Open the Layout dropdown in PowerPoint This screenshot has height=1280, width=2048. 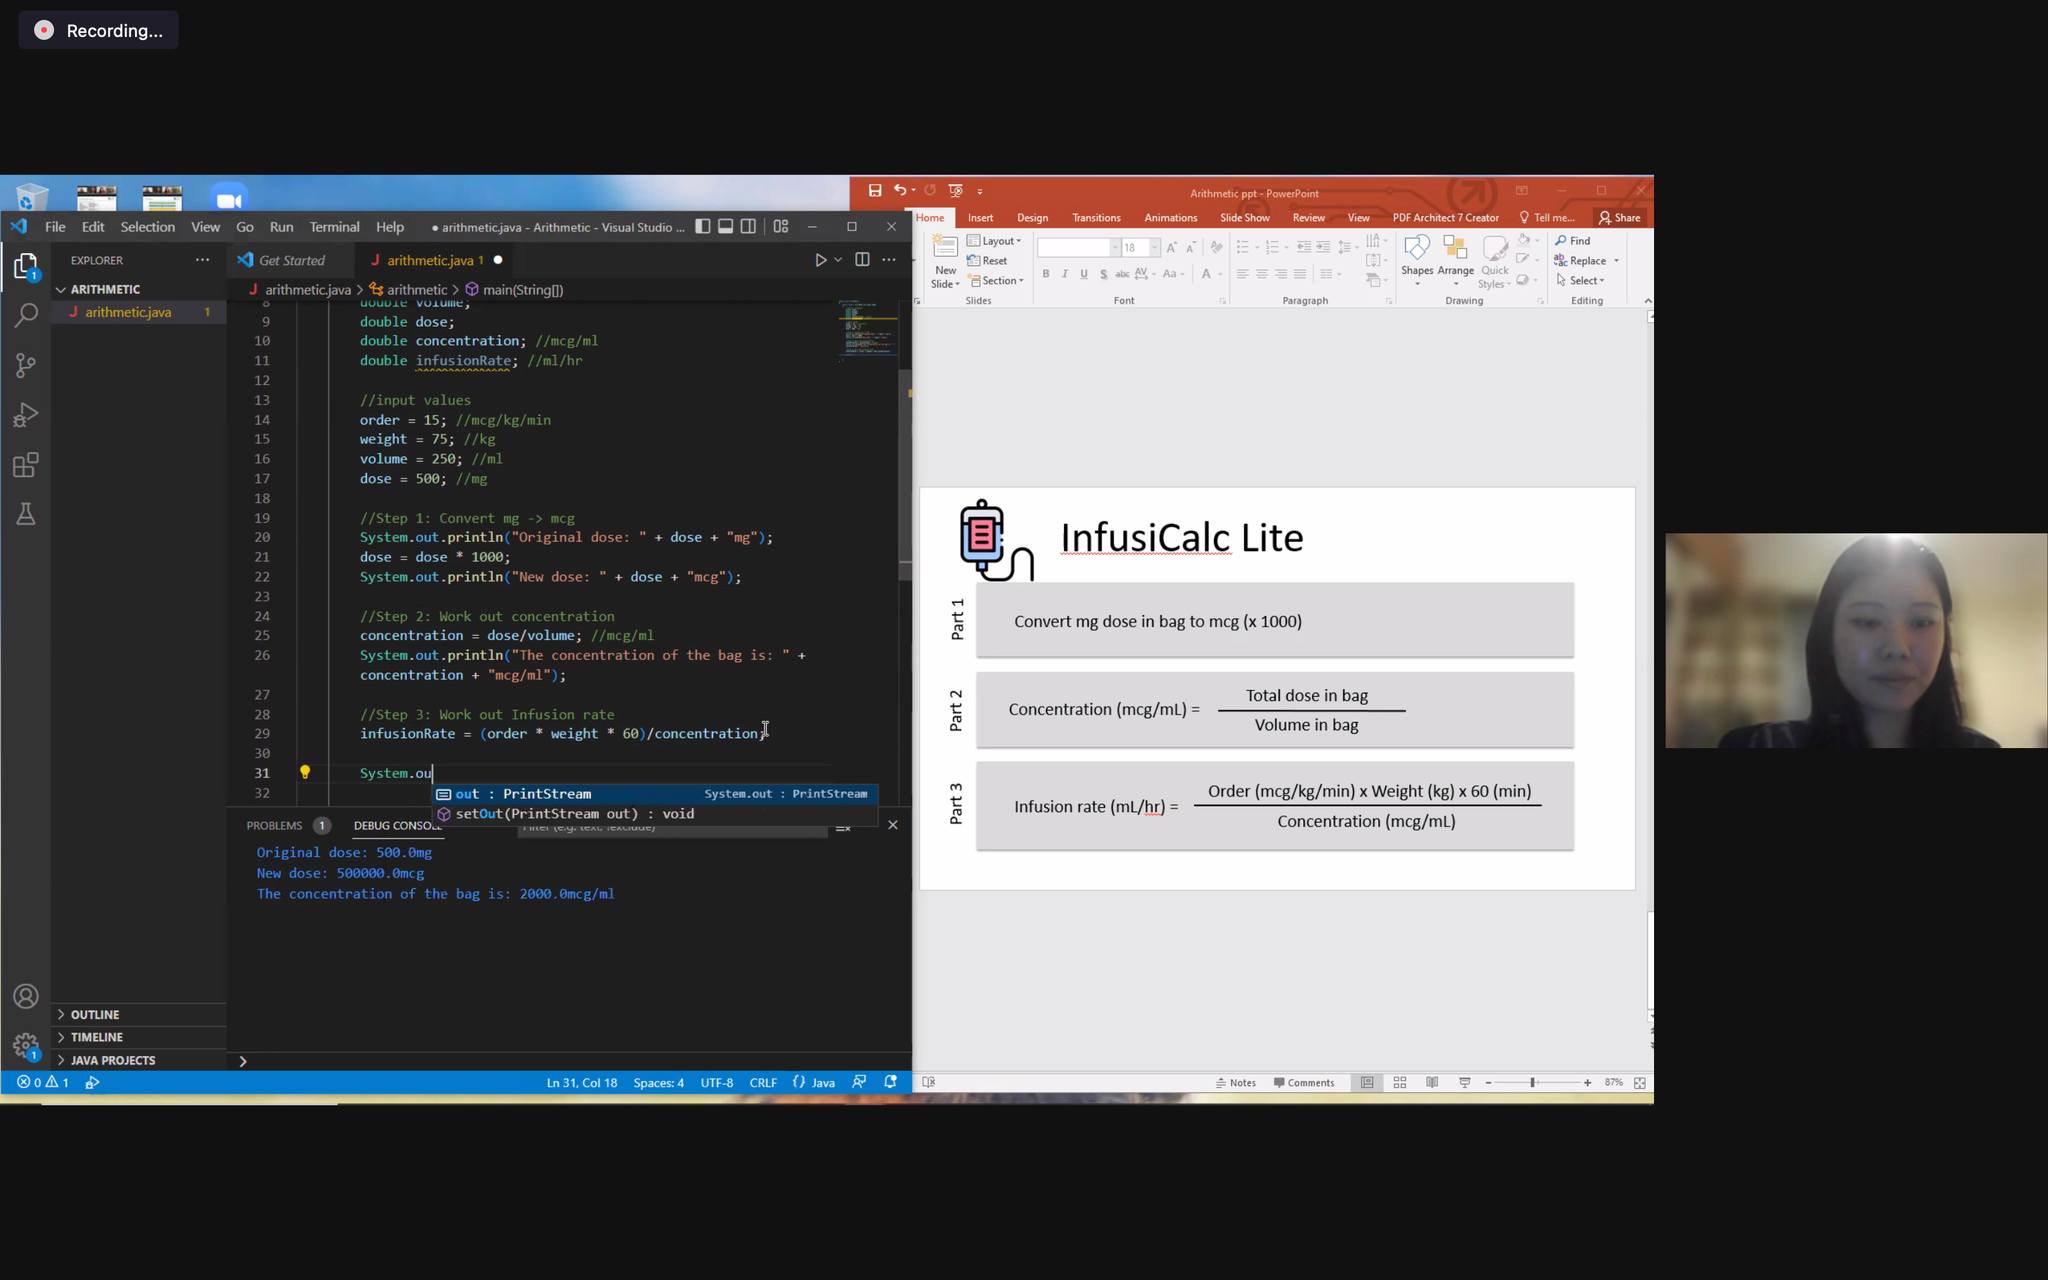pyautogui.click(x=995, y=241)
